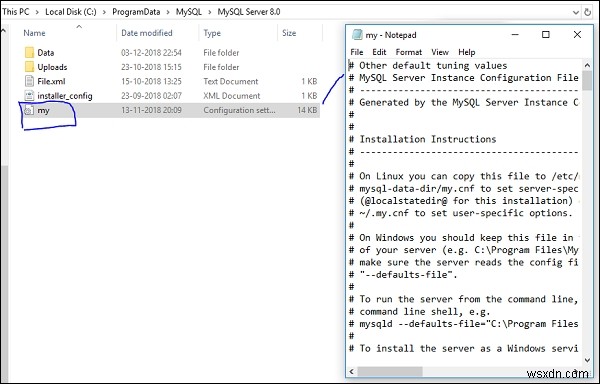Click the 13-11-2018 20:09 date cell

click(151, 110)
